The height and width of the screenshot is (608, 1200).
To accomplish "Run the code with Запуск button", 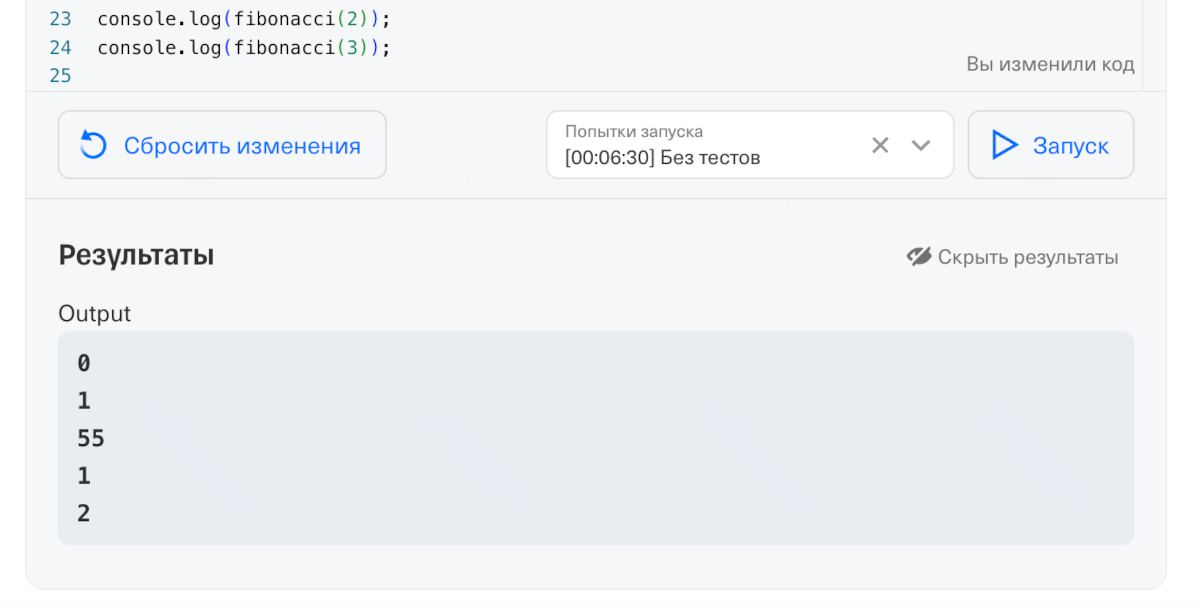I will pos(1051,145).
